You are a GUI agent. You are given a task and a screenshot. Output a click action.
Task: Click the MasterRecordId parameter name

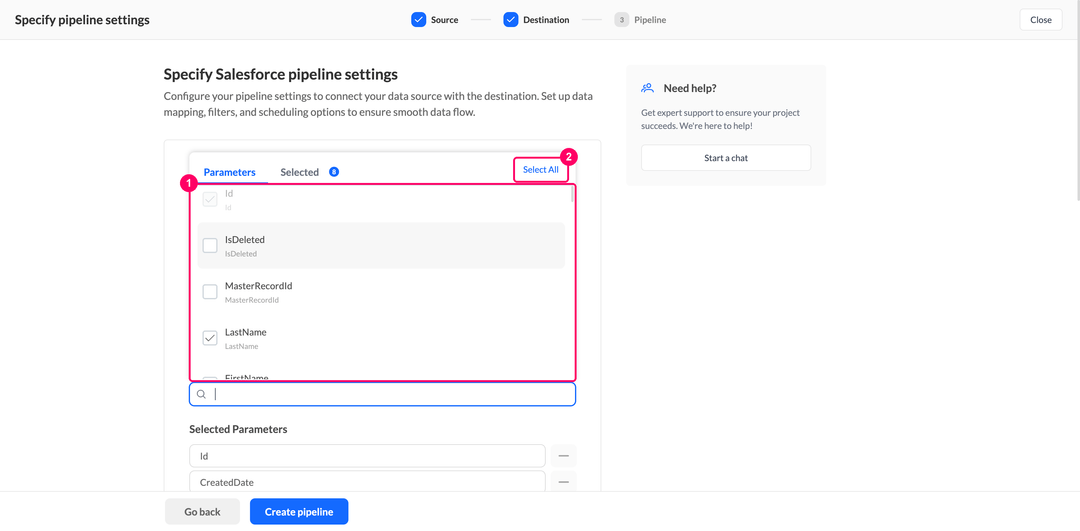(258, 286)
